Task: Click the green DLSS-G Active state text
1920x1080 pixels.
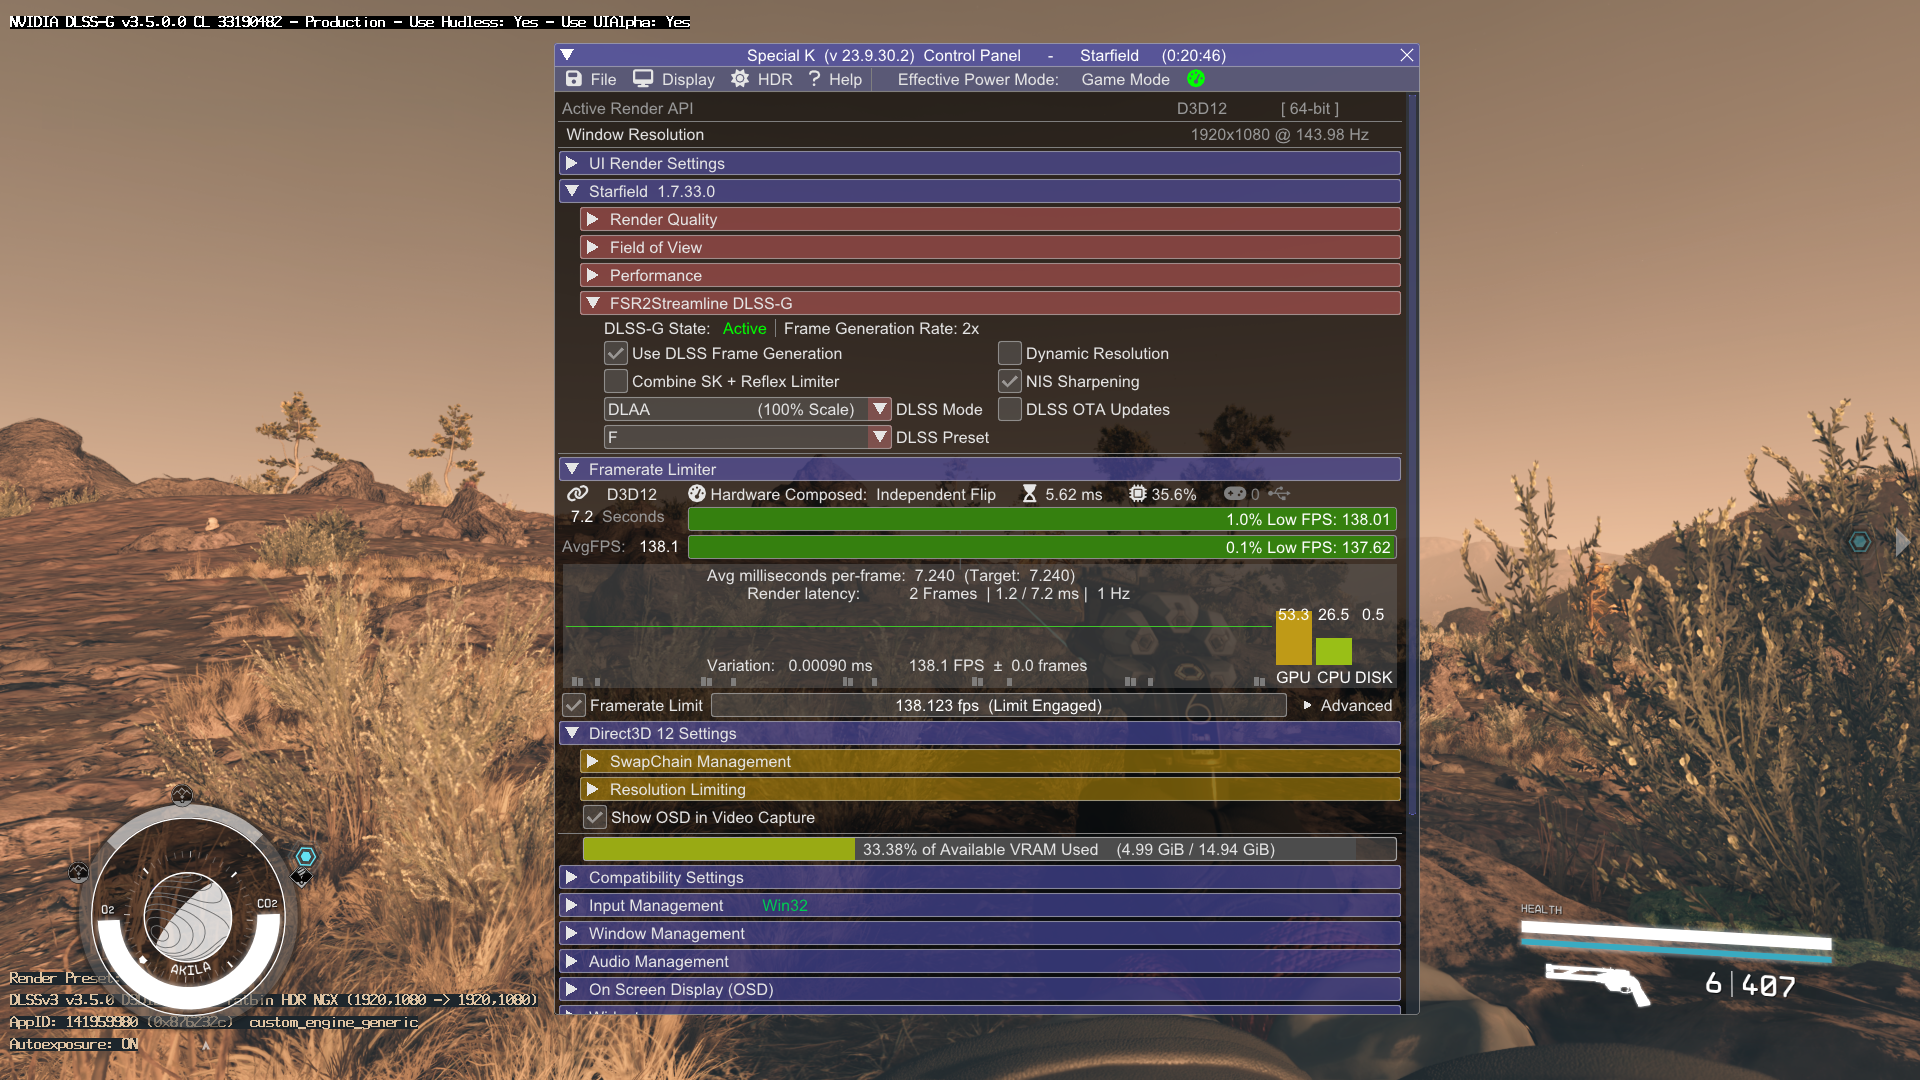Action: 744,329
